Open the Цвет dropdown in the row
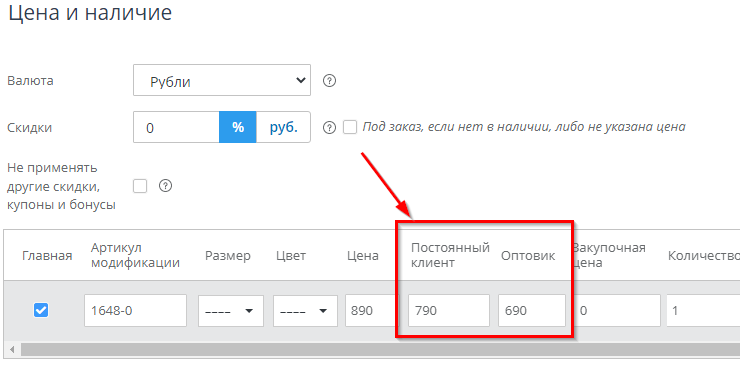This screenshot has height=373, width=740. (x=305, y=311)
